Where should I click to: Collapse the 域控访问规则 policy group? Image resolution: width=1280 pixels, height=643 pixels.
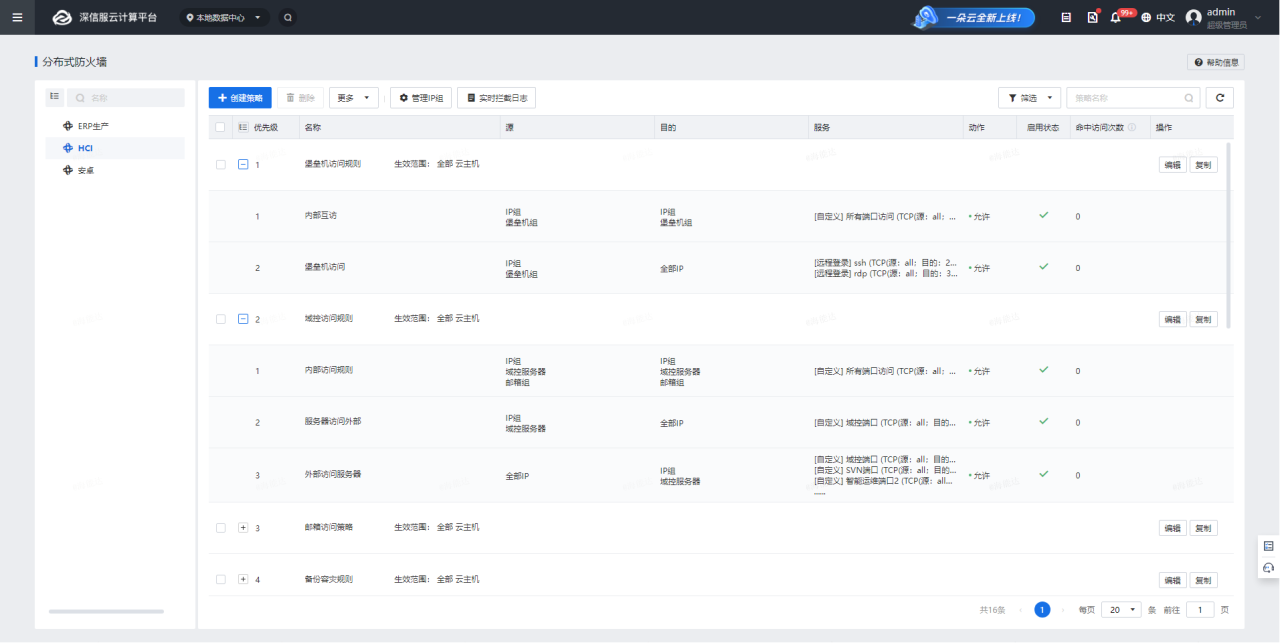(243, 319)
